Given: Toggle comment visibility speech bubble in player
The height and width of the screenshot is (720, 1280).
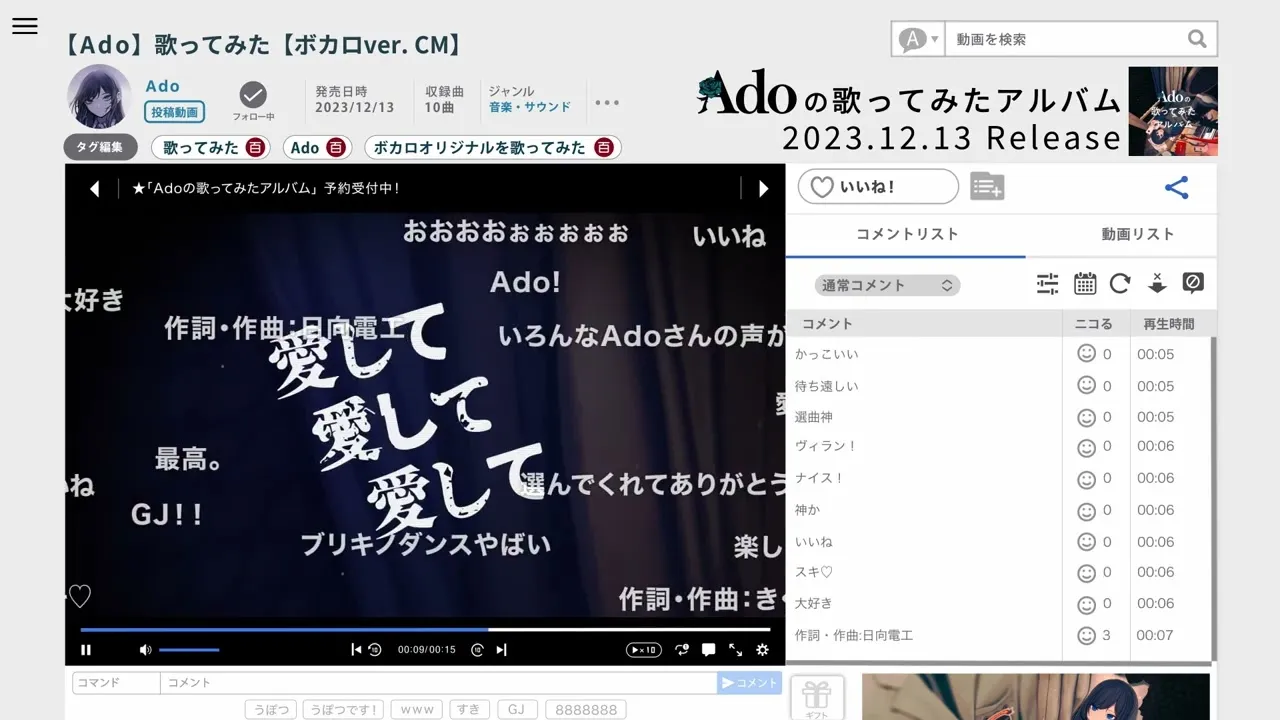Looking at the screenshot, I should coord(708,650).
